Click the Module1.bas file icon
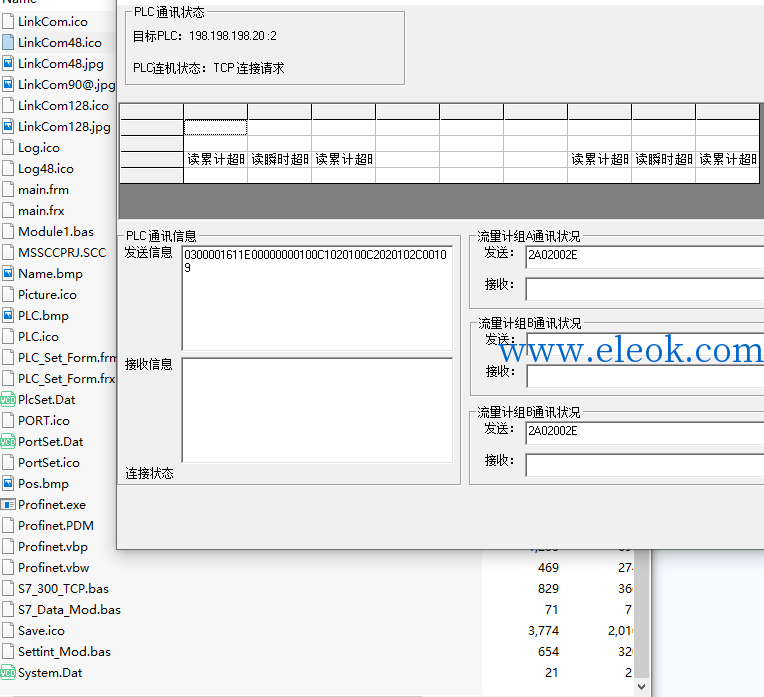 pos(8,231)
